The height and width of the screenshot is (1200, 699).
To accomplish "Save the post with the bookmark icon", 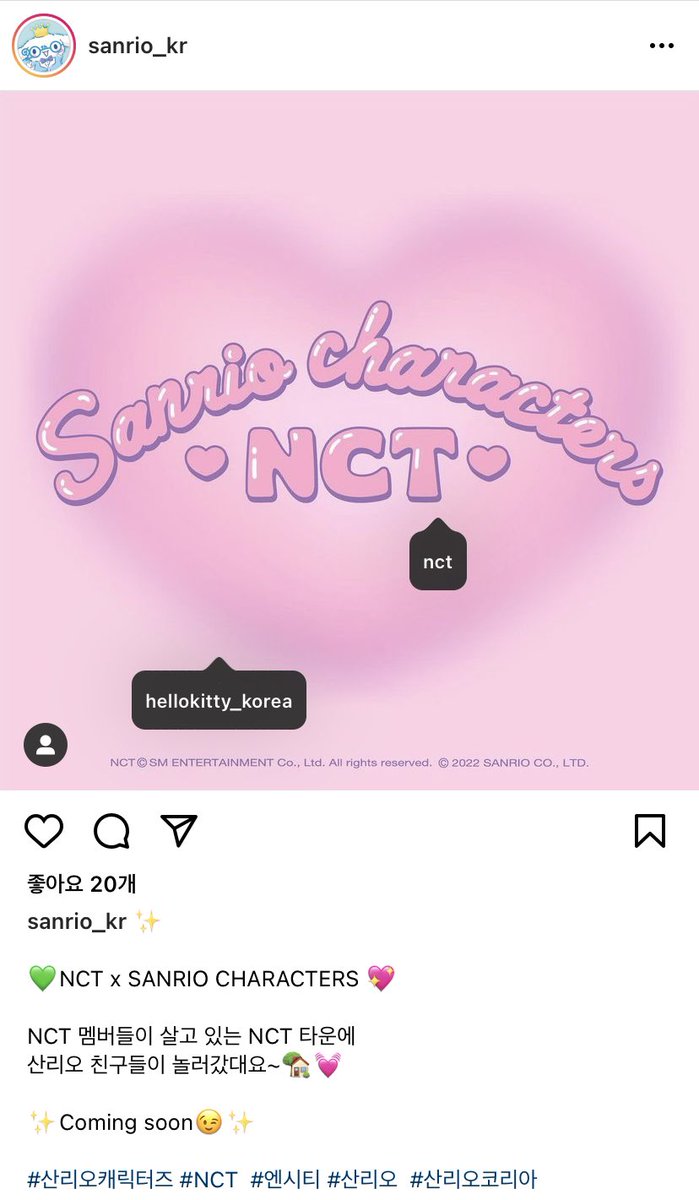I will coord(650,831).
